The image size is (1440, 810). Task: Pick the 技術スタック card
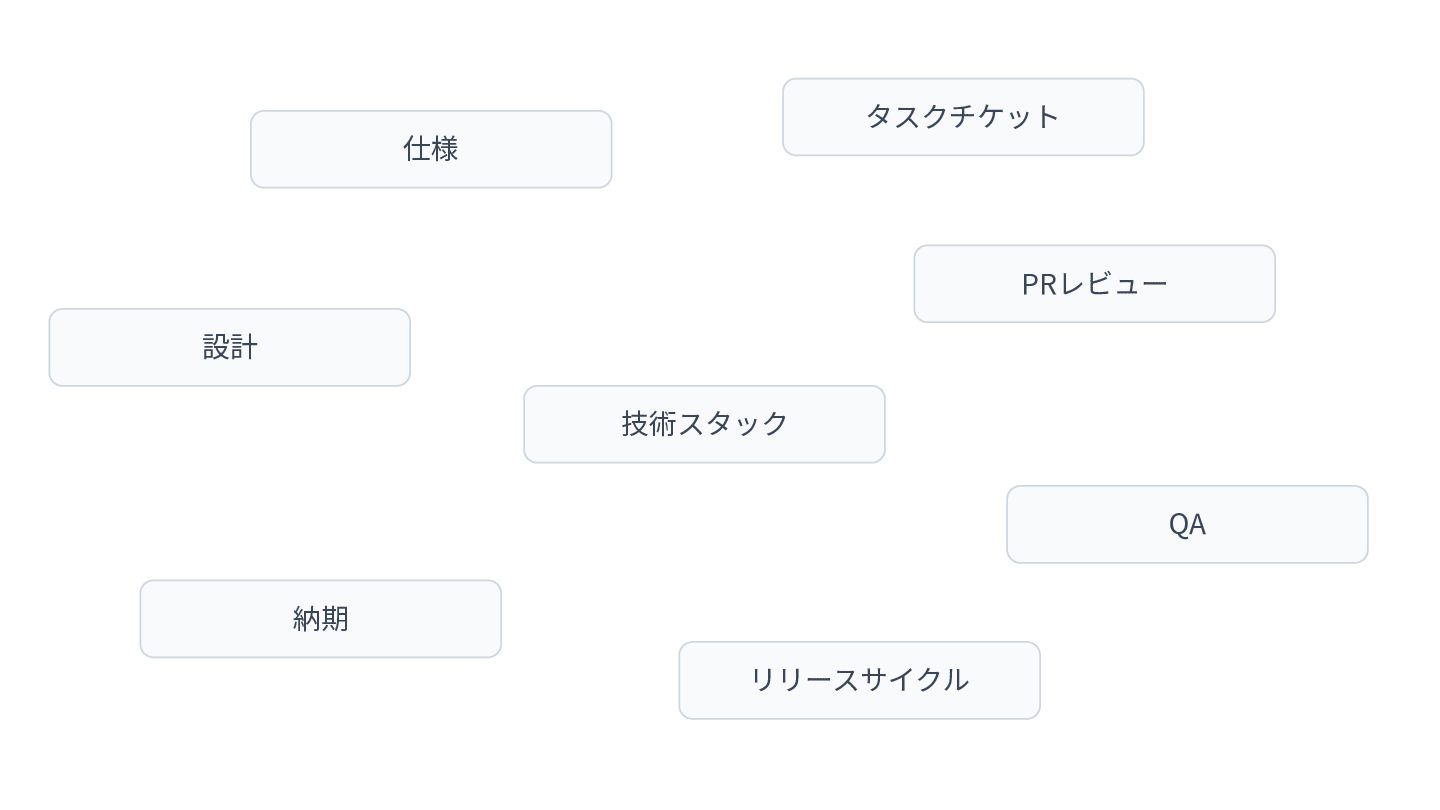click(x=705, y=424)
